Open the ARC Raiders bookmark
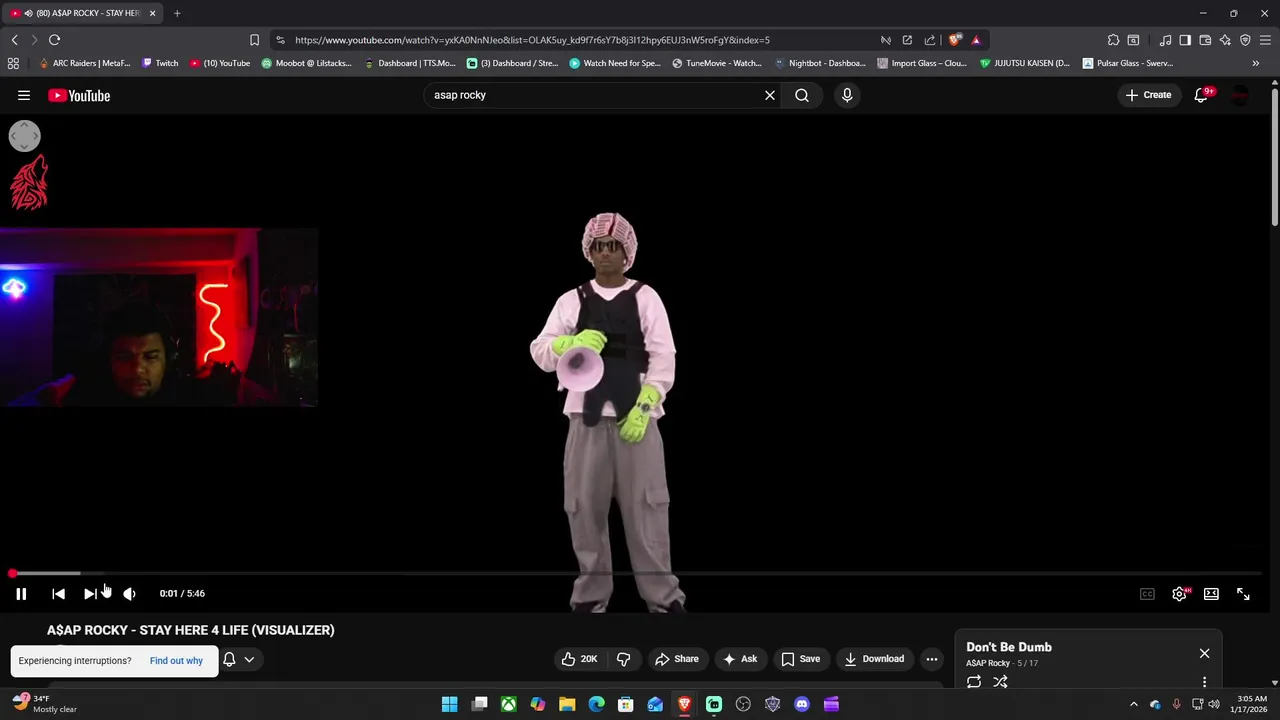 [84, 63]
